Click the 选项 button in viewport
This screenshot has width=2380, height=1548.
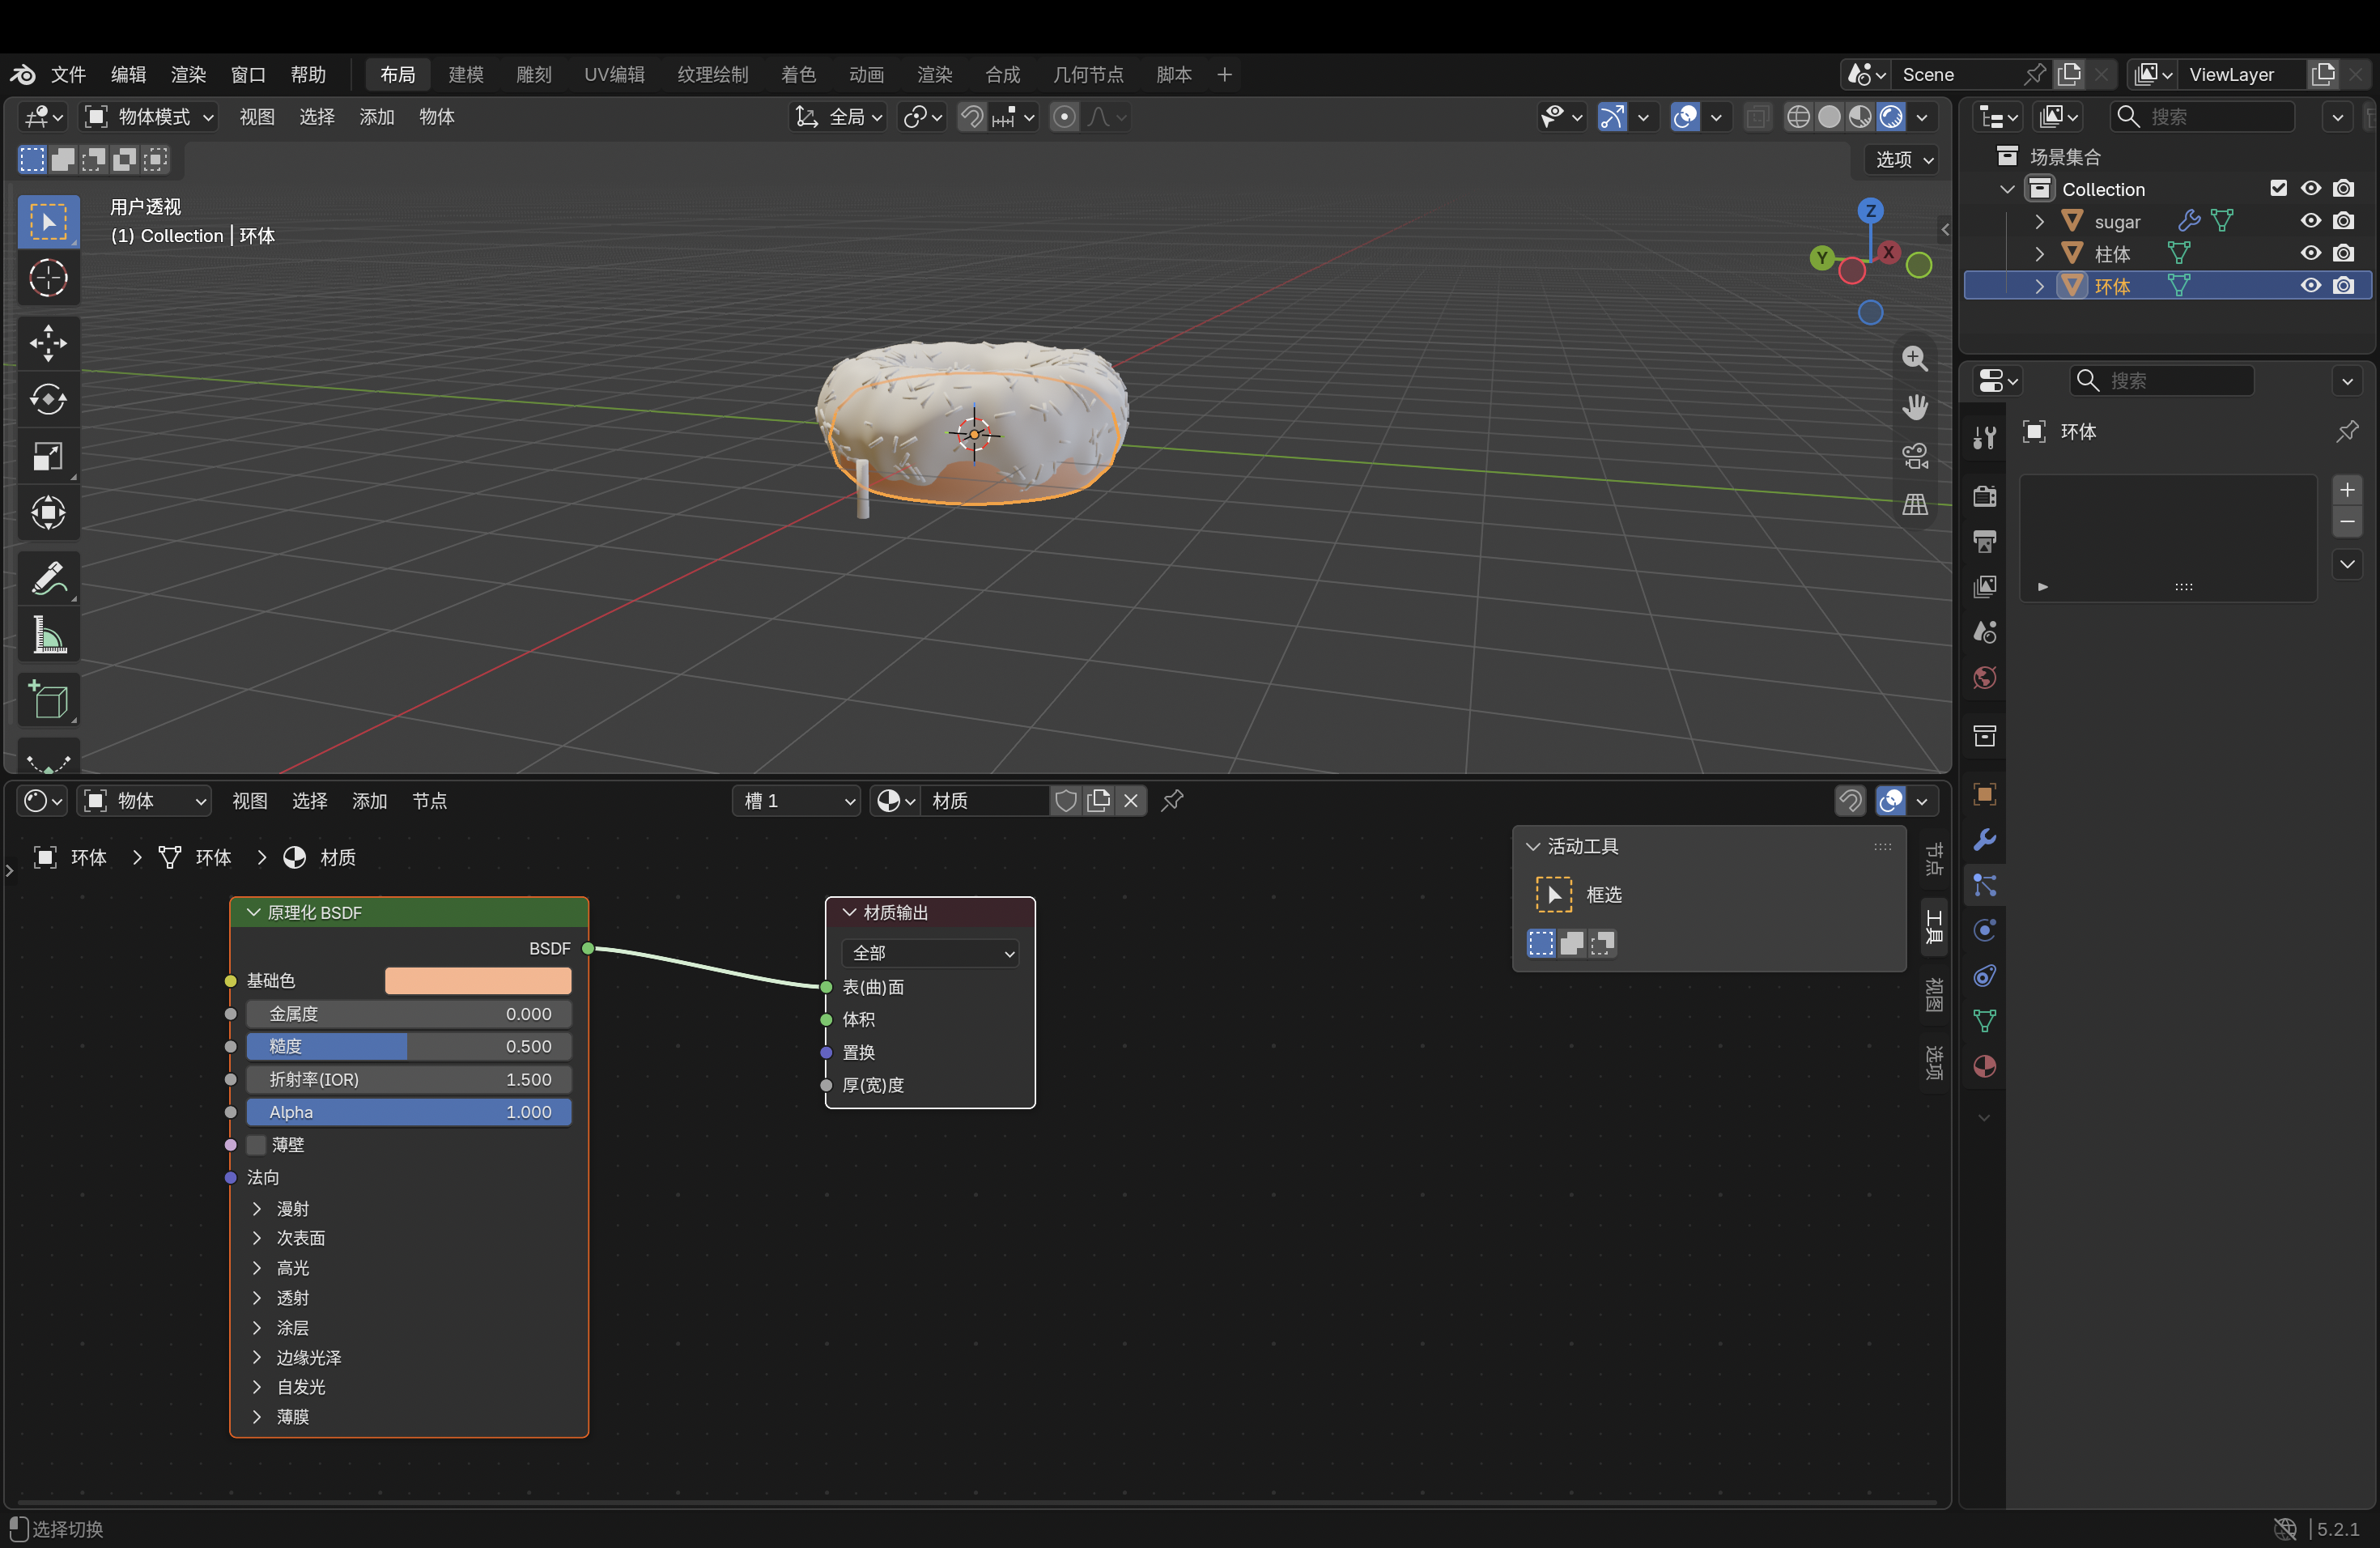pyautogui.click(x=1902, y=159)
